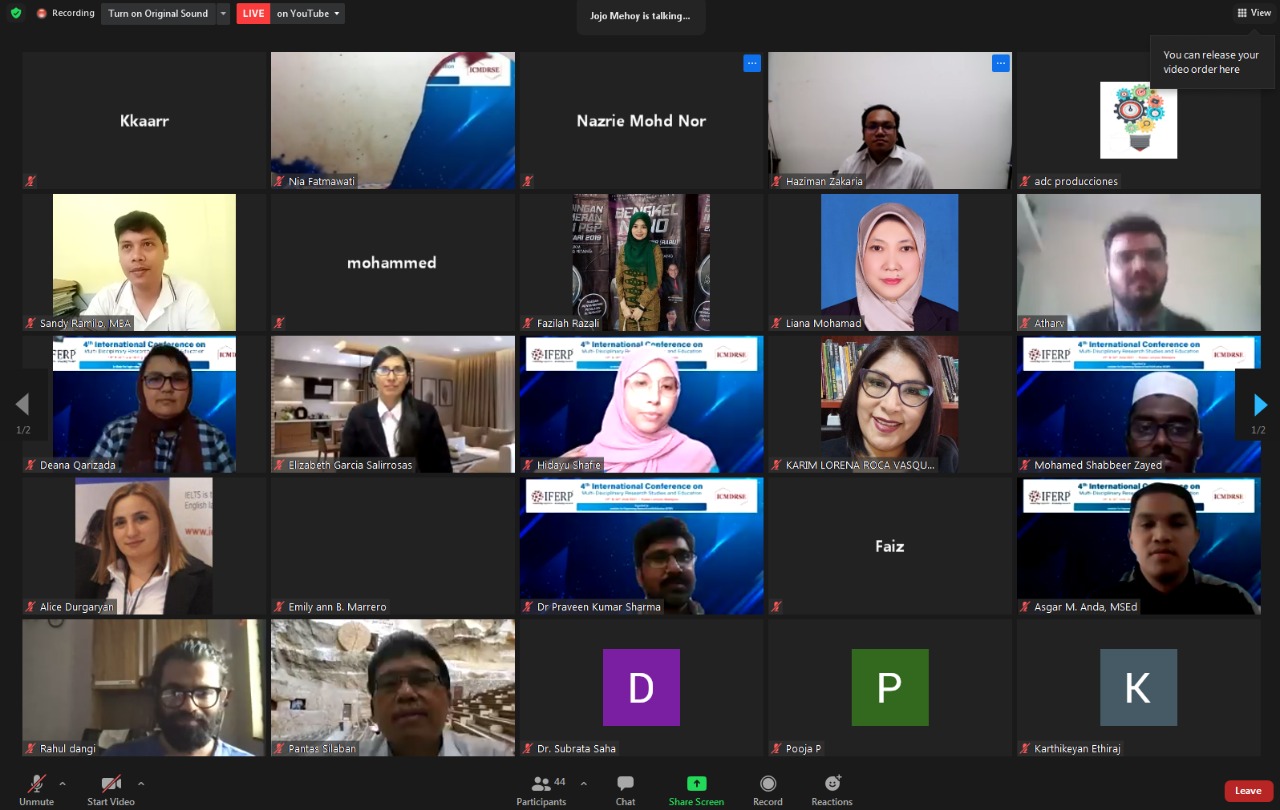Screen dimensions: 1280x810
Task: Expand the Original Sound dropdown arrow
Action: tap(223, 14)
